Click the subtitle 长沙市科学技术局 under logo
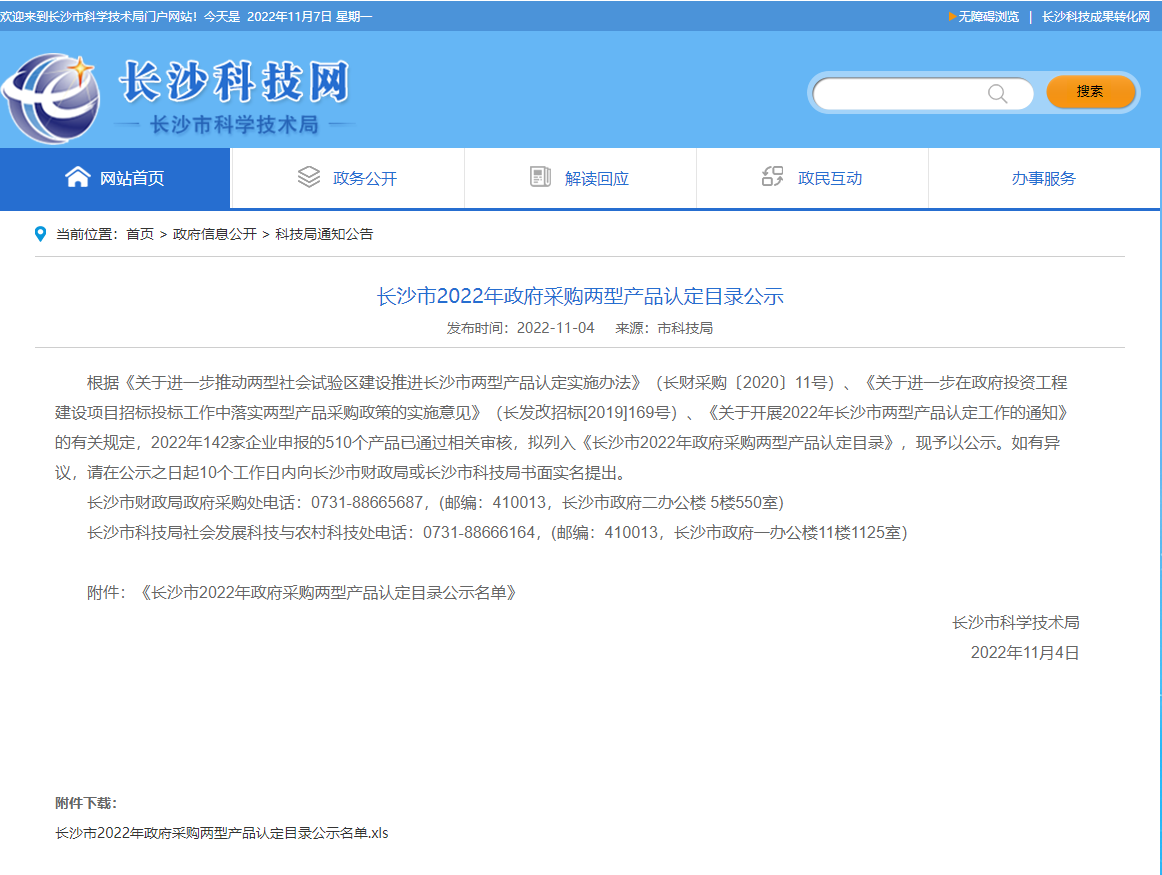The height and width of the screenshot is (875, 1162). tap(234, 124)
